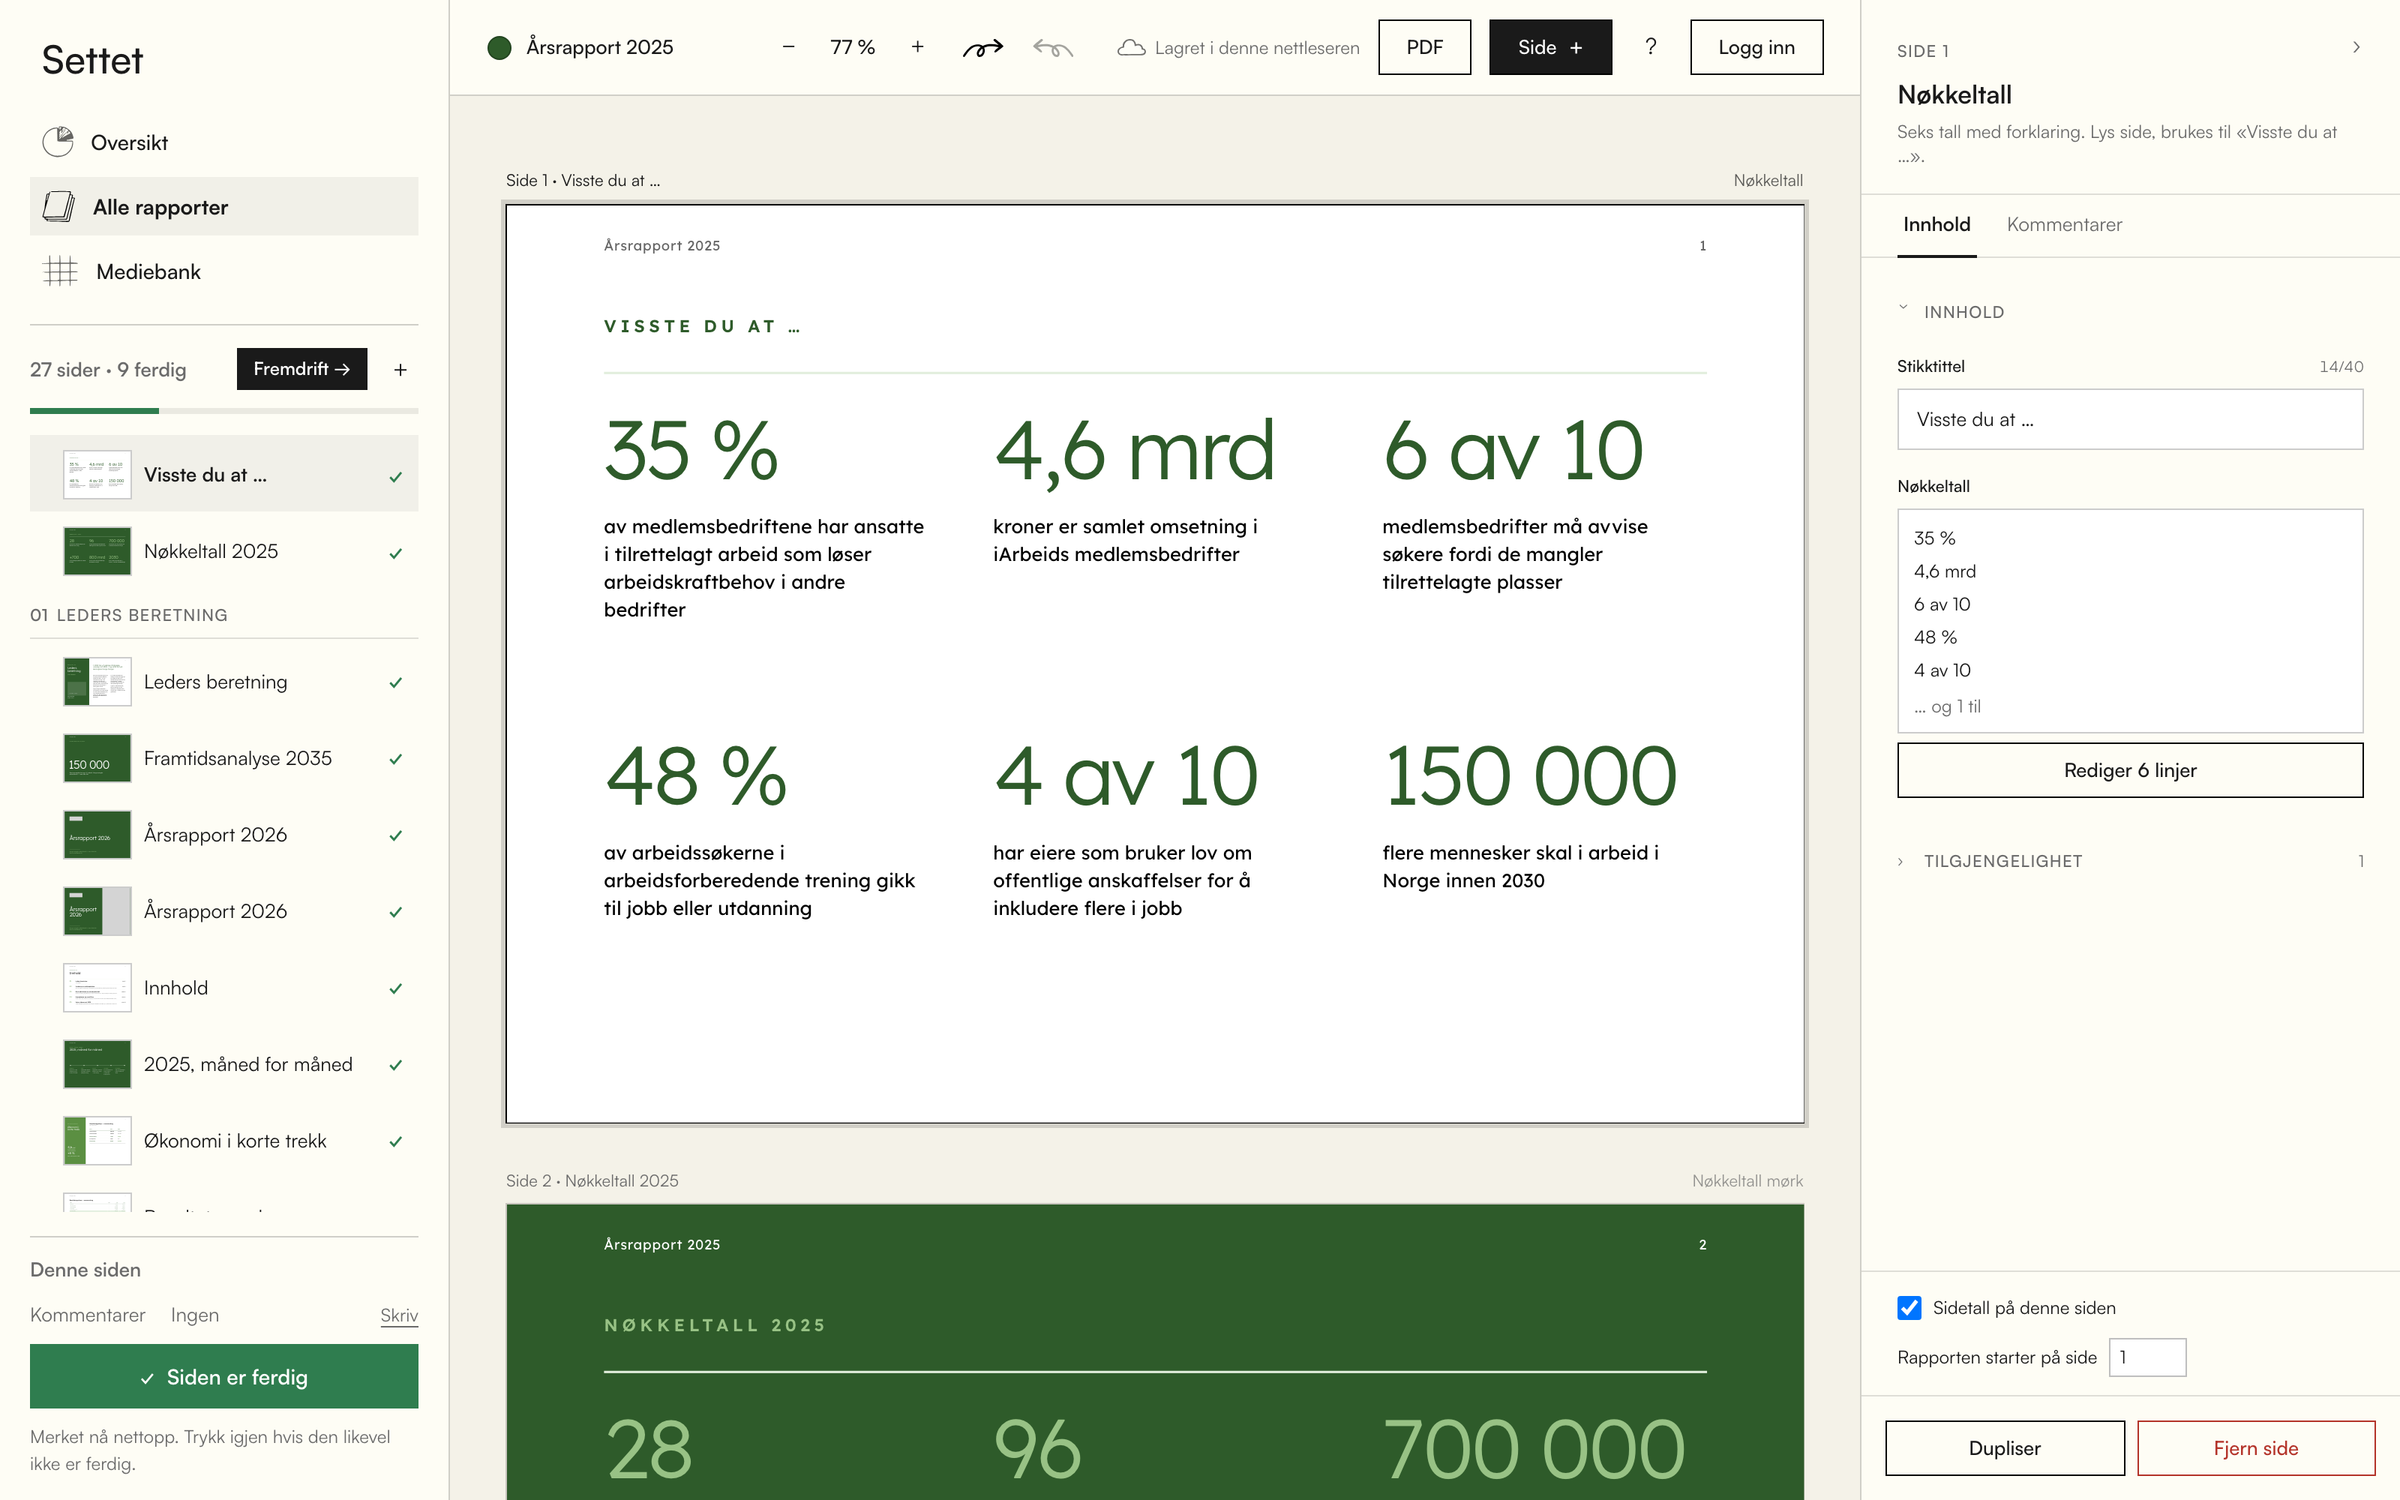This screenshot has width=2400, height=1500.
Task: Click the 77 % zoom value
Action: [852, 47]
